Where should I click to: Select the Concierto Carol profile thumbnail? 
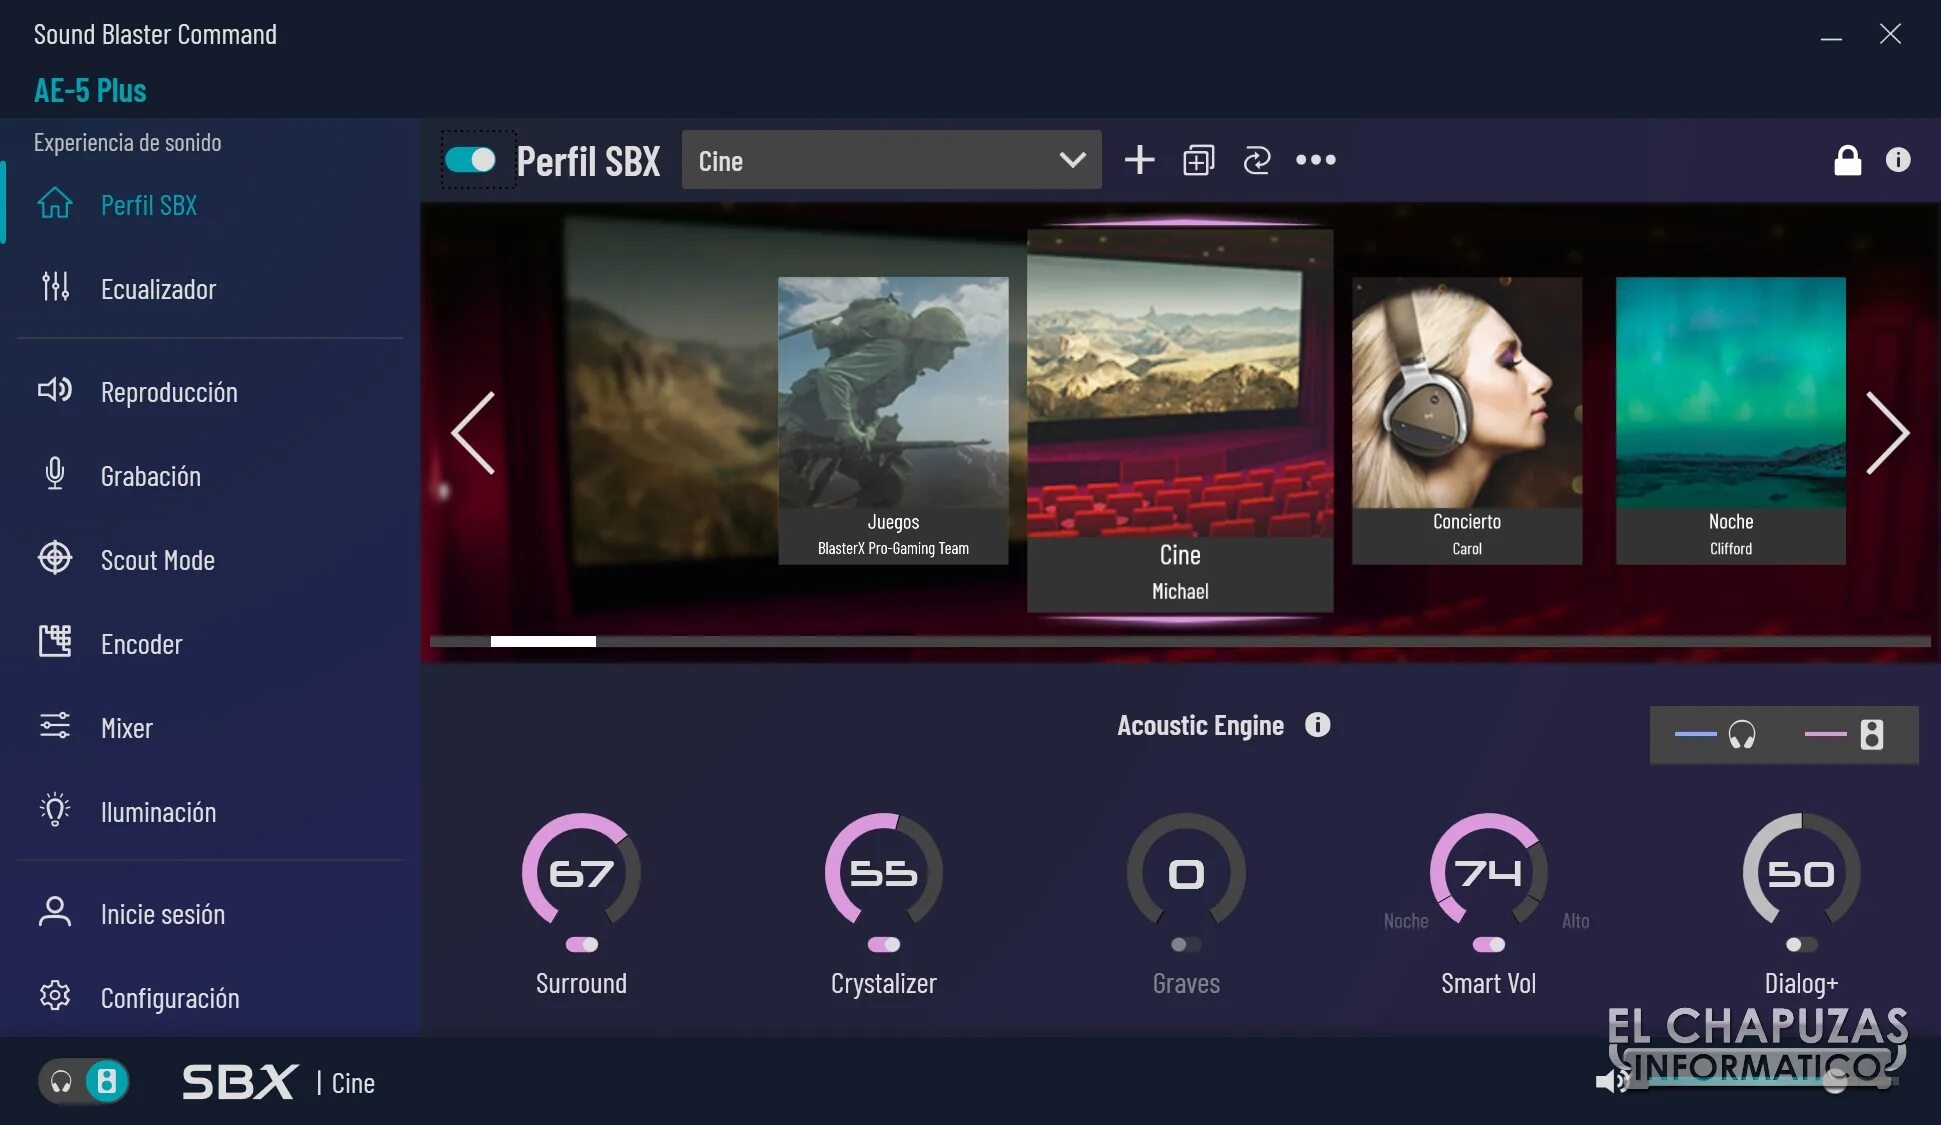coord(1466,420)
